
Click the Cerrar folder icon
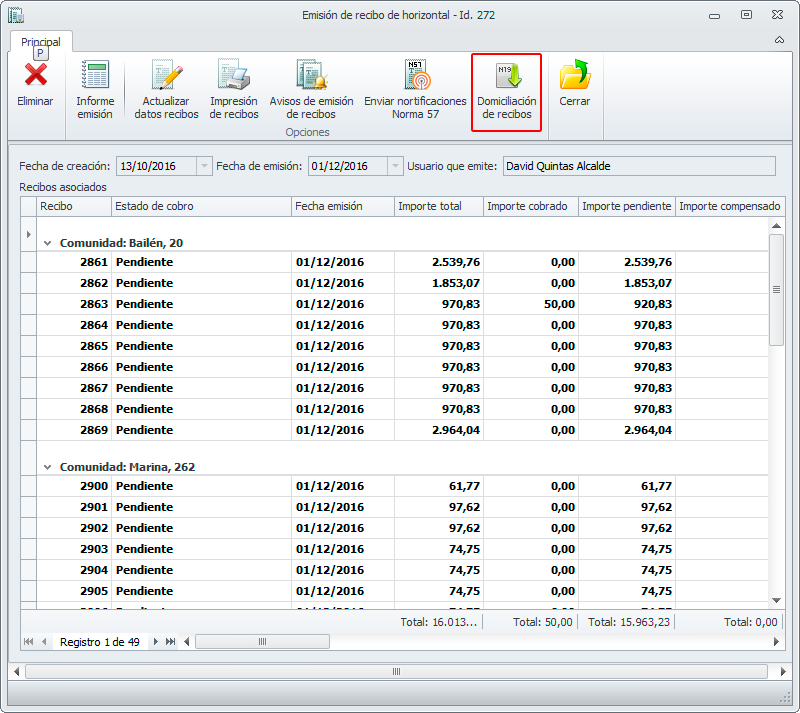(x=574, y=76)
